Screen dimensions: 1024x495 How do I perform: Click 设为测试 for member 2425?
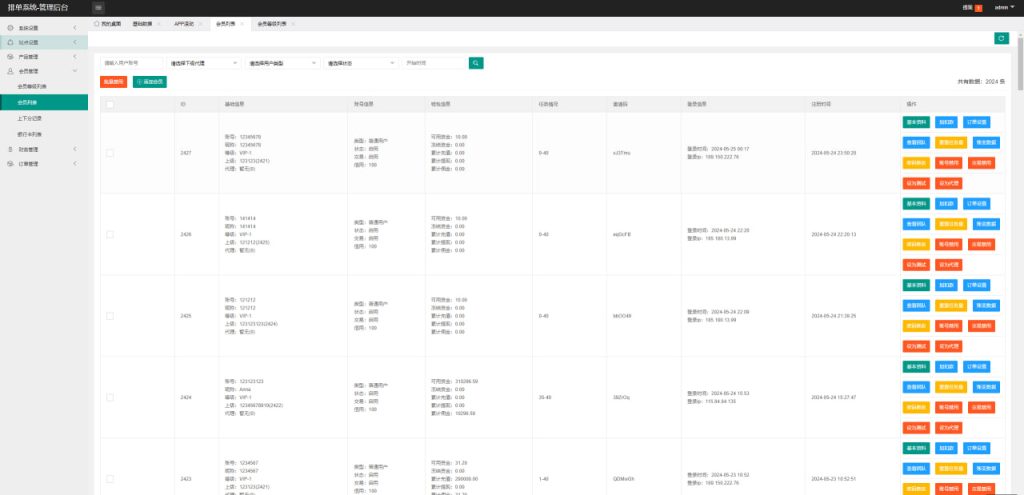916,346
